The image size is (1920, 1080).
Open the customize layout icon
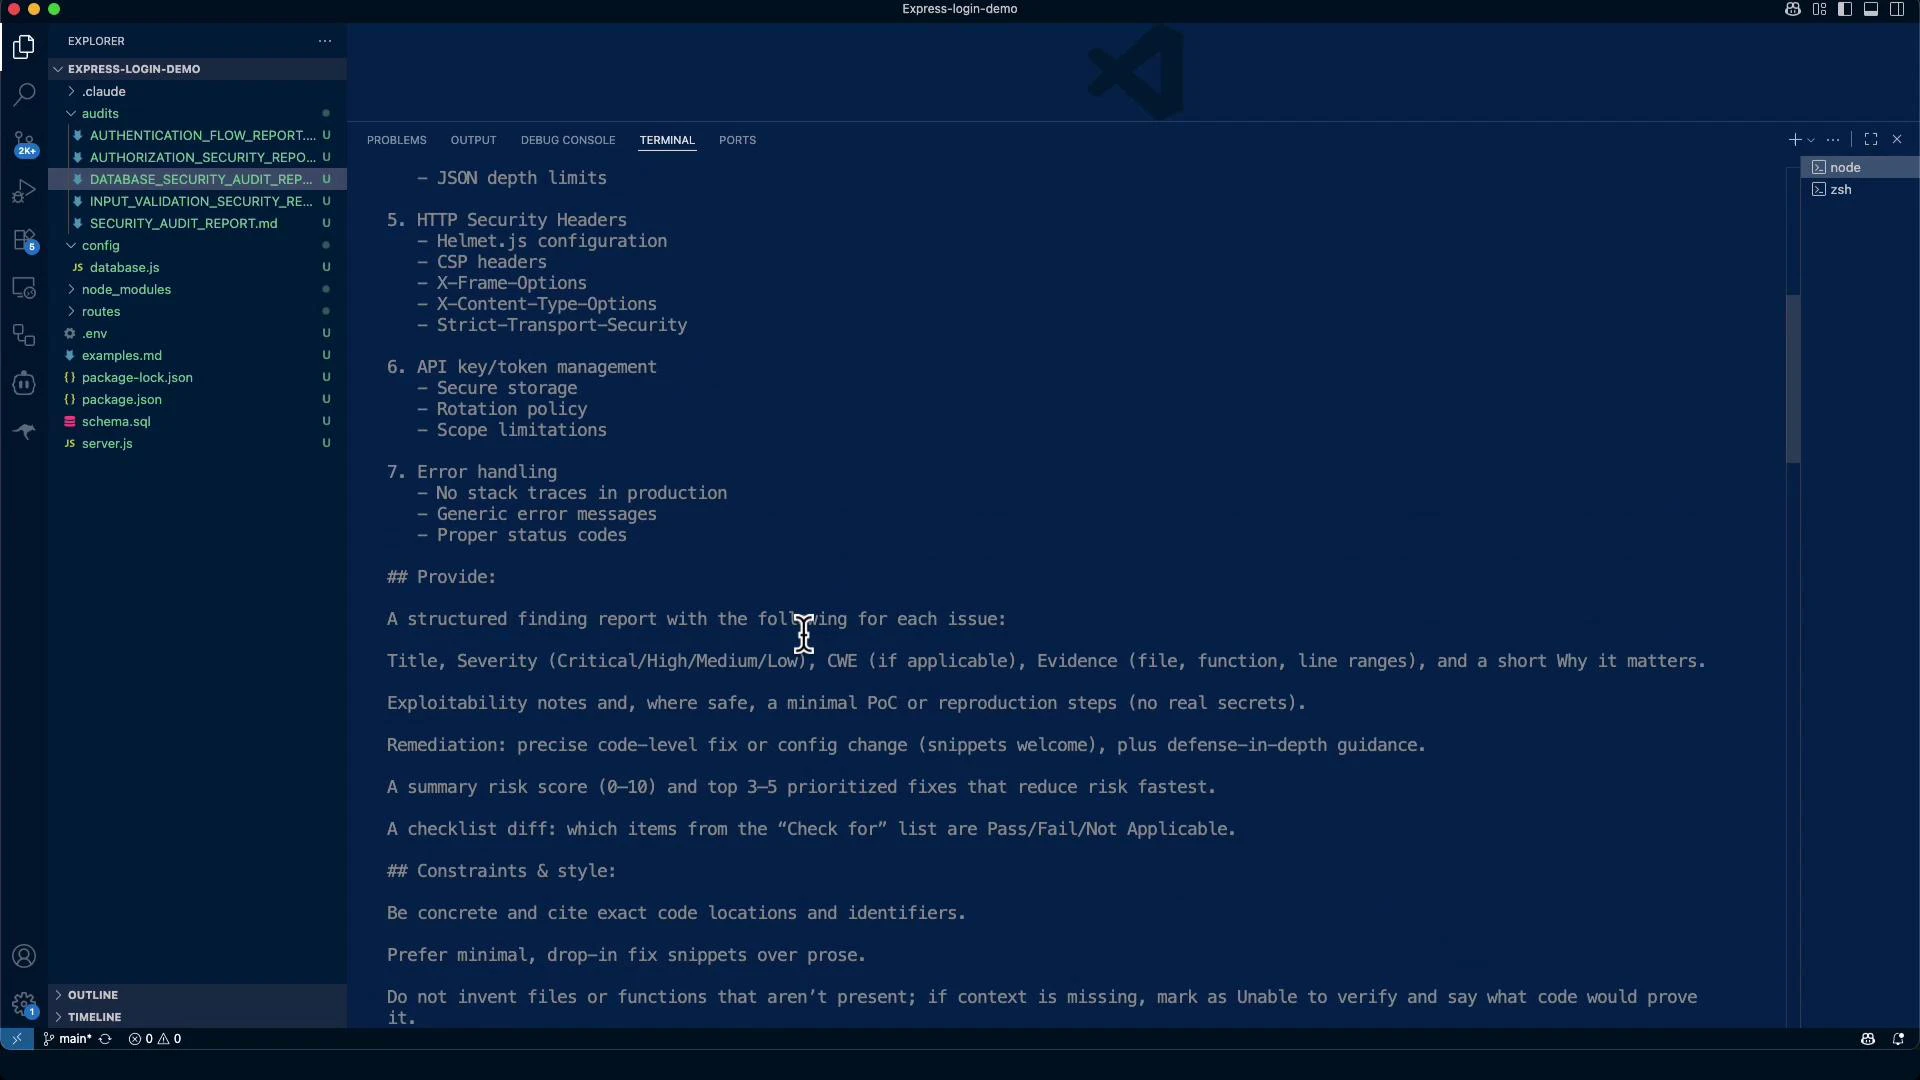(x=1819, y=9)
